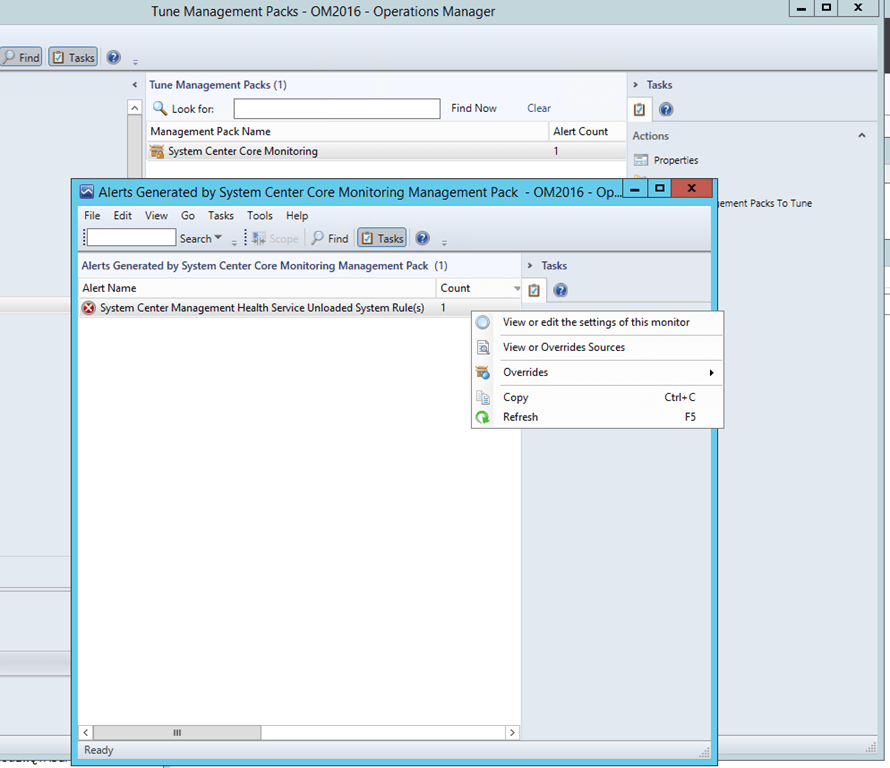
Task: Toggle Tasks button in Alerts window toolbar
Action: pyautogui.click(x=382, y=238)
